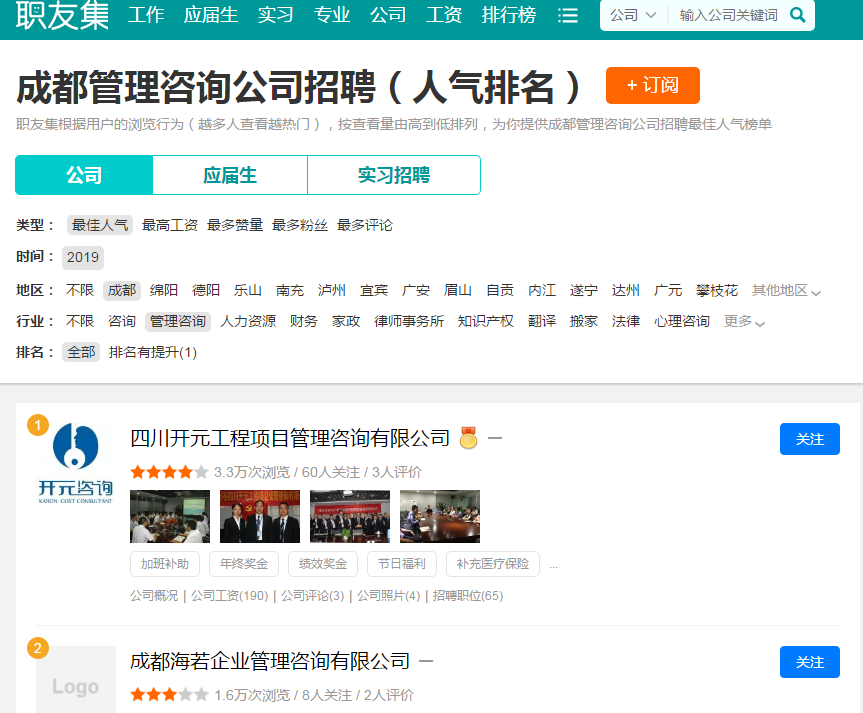Select 最多评论 ranking type

point(365,225)
